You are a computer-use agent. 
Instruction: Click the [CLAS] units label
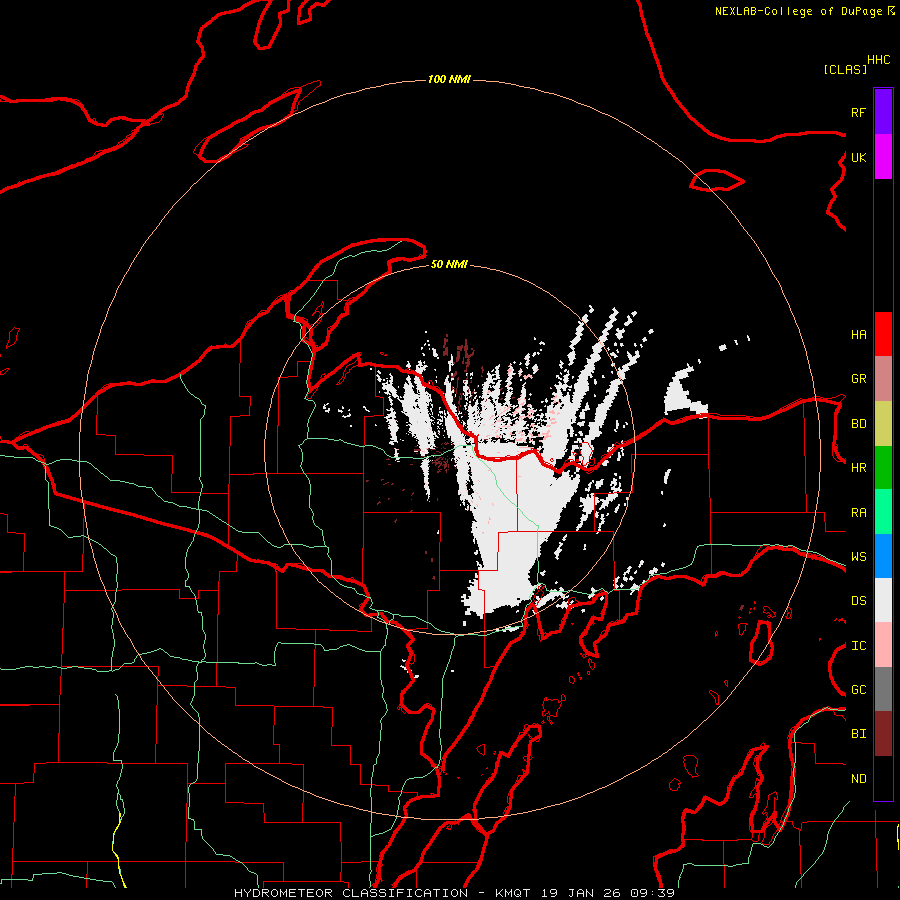tap(845, 69)
